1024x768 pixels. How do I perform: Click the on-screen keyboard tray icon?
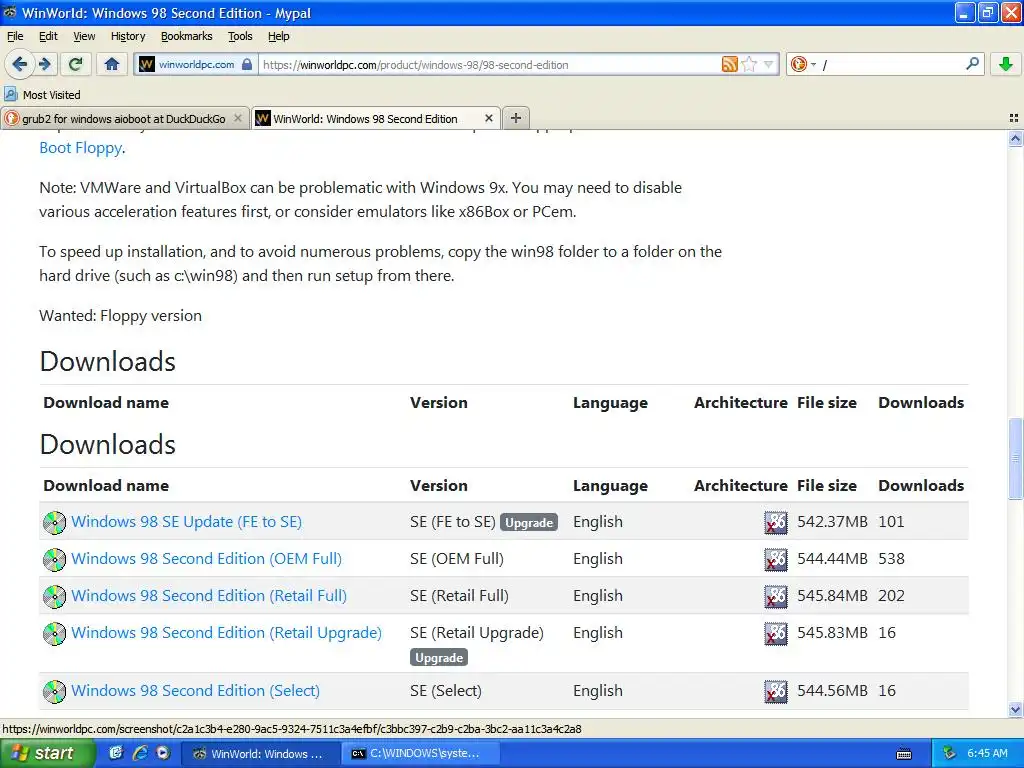pyautogui.click(x=904, y=754)
